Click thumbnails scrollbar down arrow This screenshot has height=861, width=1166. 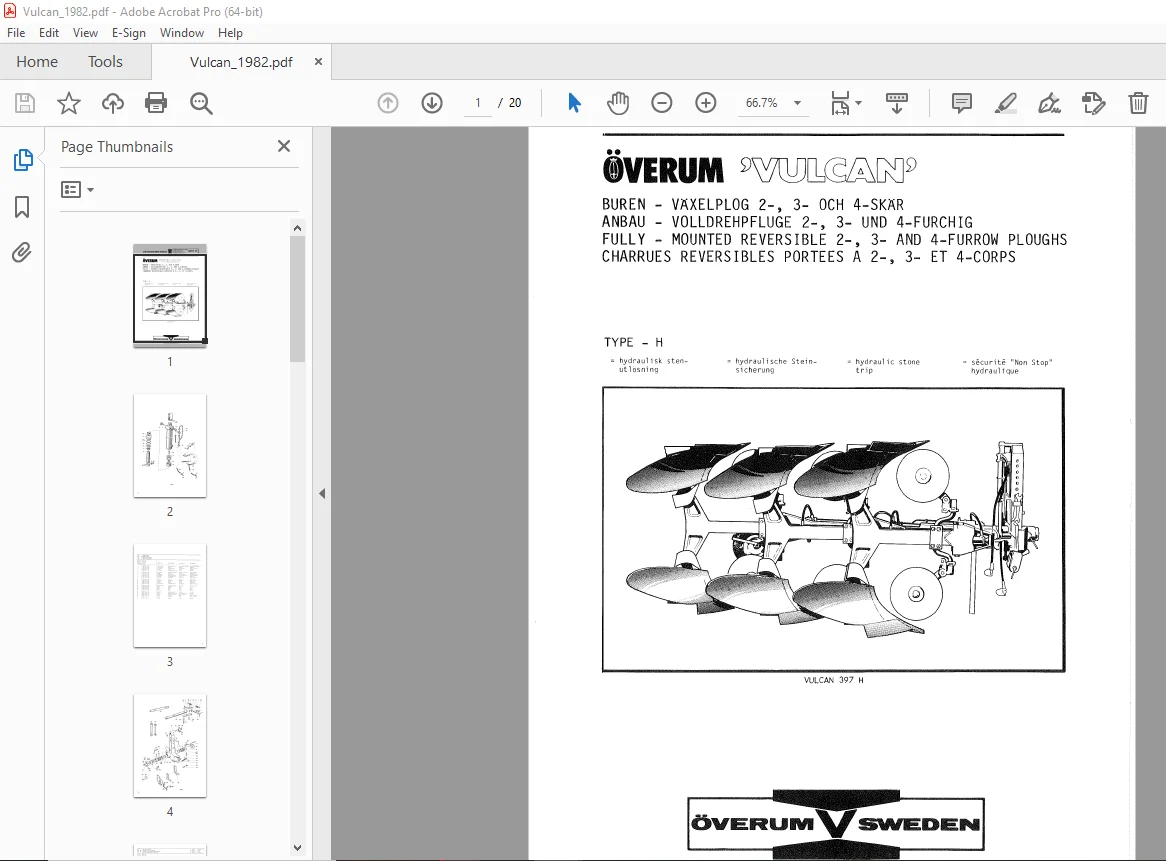[x=297, y=848]
